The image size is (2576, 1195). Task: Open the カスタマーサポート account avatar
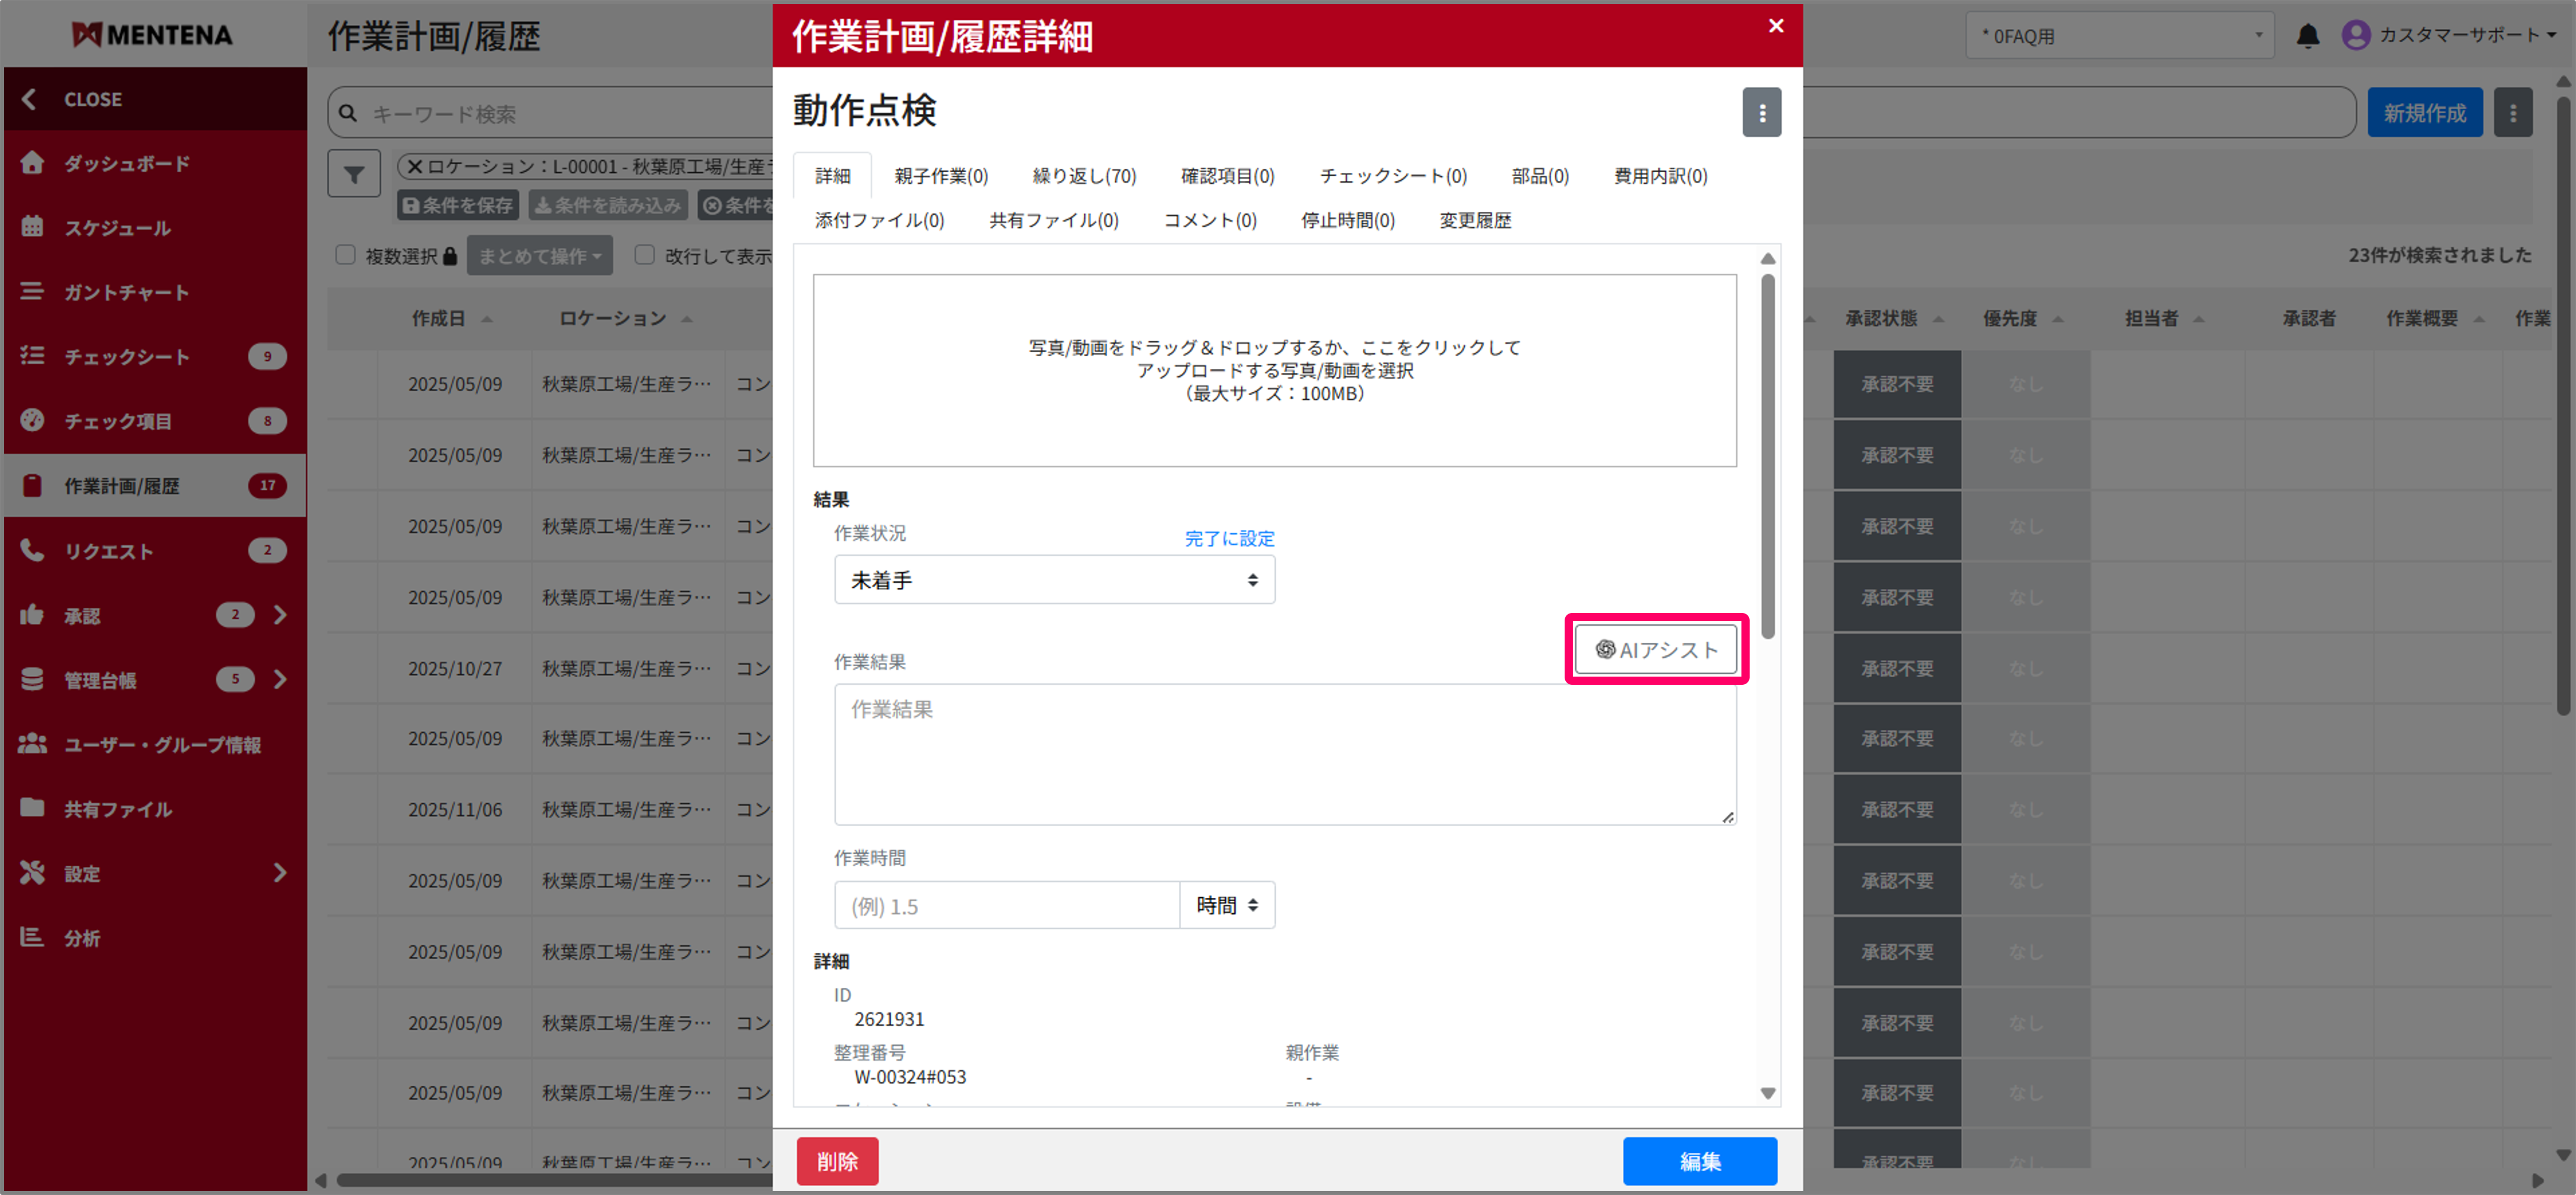2356,35
